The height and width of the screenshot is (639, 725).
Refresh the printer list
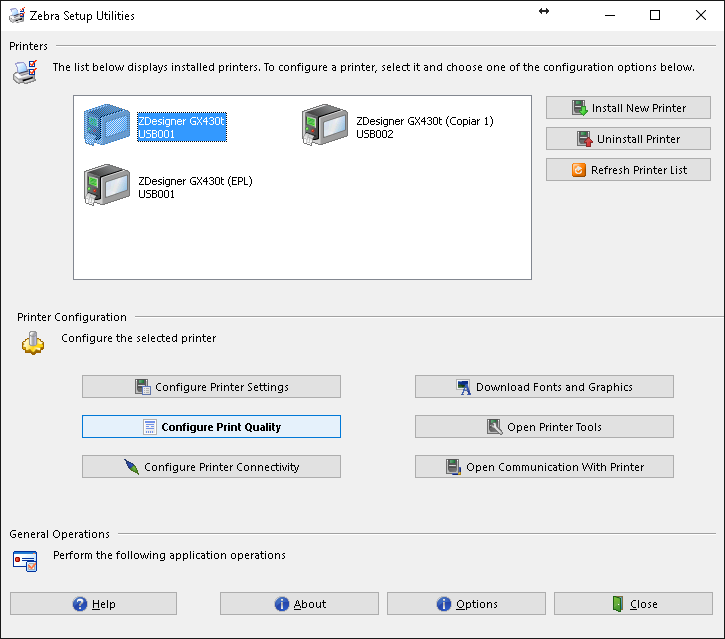pos(628,170)
